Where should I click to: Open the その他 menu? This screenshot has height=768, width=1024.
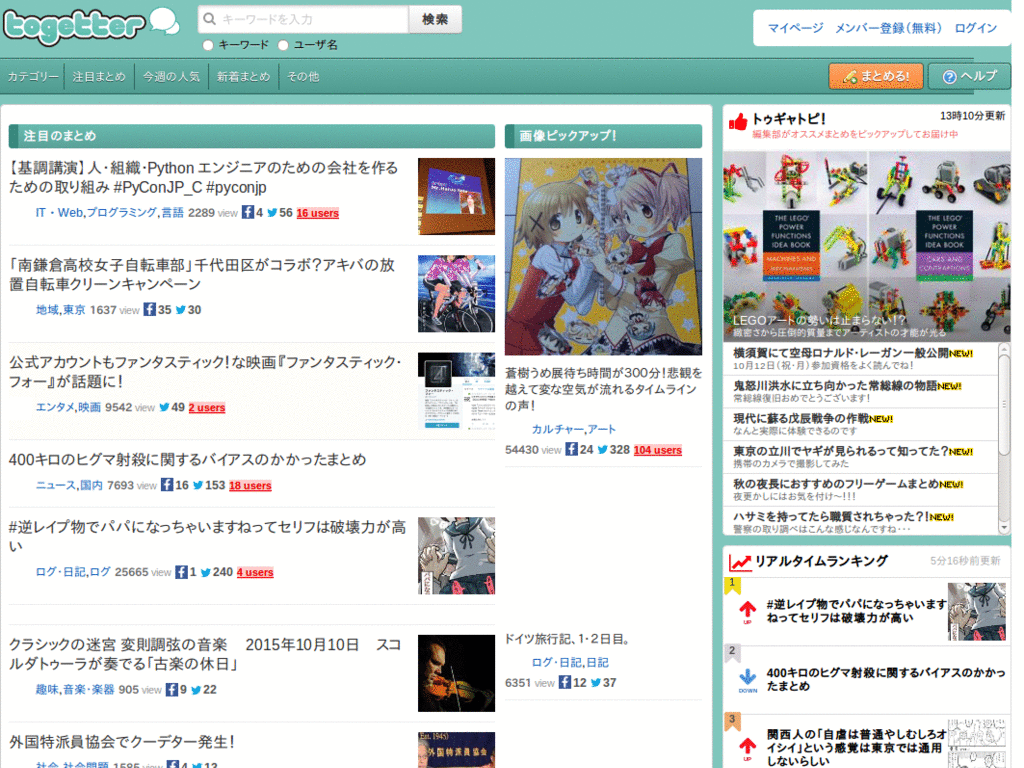[x=302, y=76]
